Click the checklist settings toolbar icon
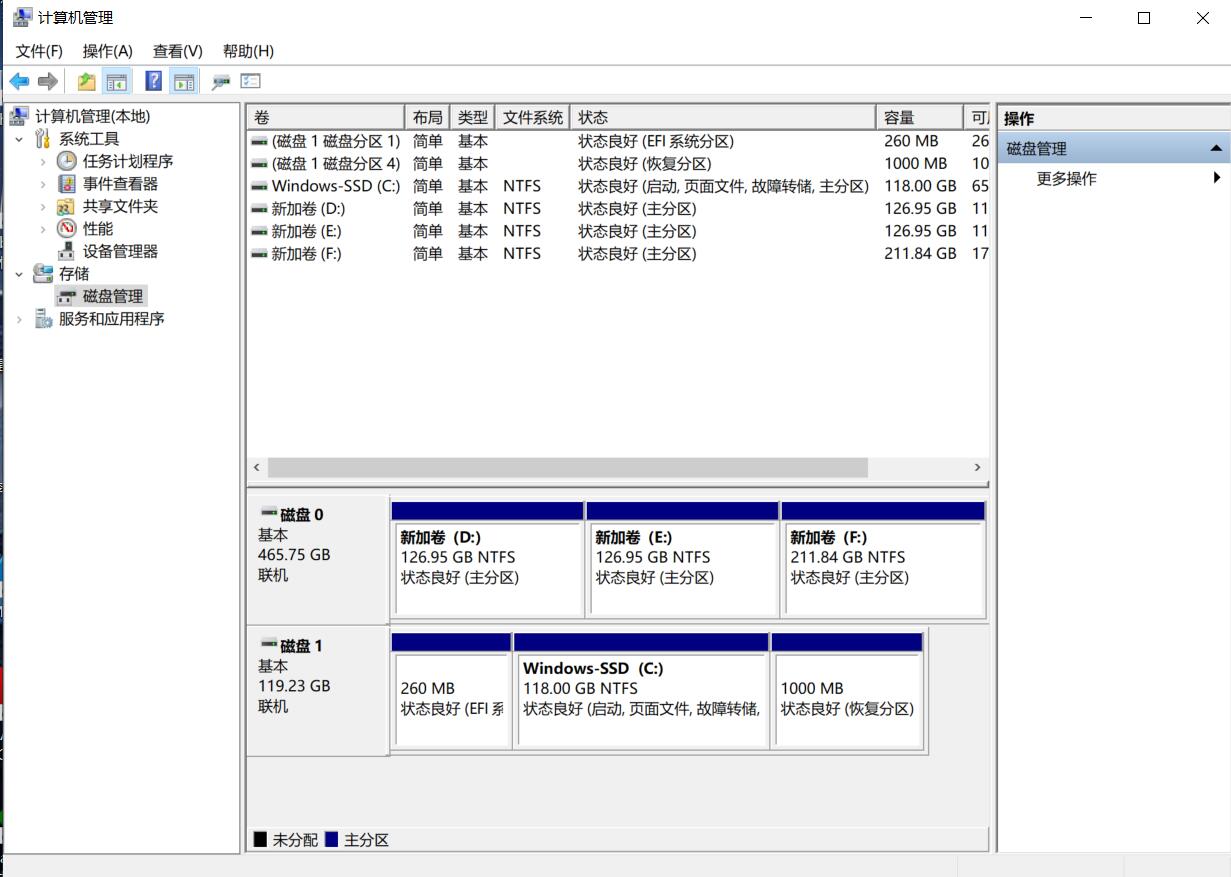 coord(250,81)
